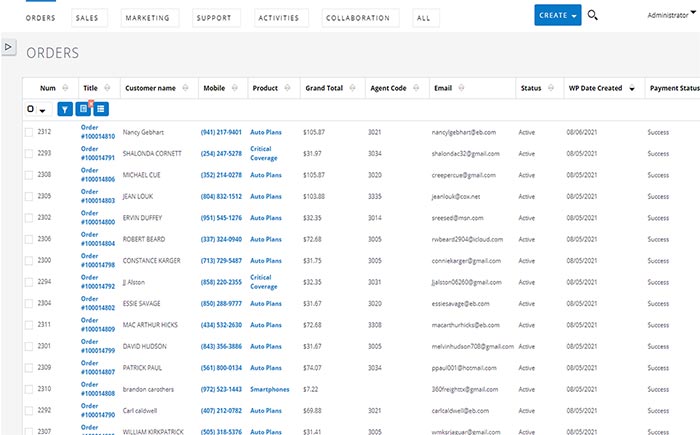Open Order #100014790 link
This screenshot has width=700, height=435.
click(x=98, y=410)
